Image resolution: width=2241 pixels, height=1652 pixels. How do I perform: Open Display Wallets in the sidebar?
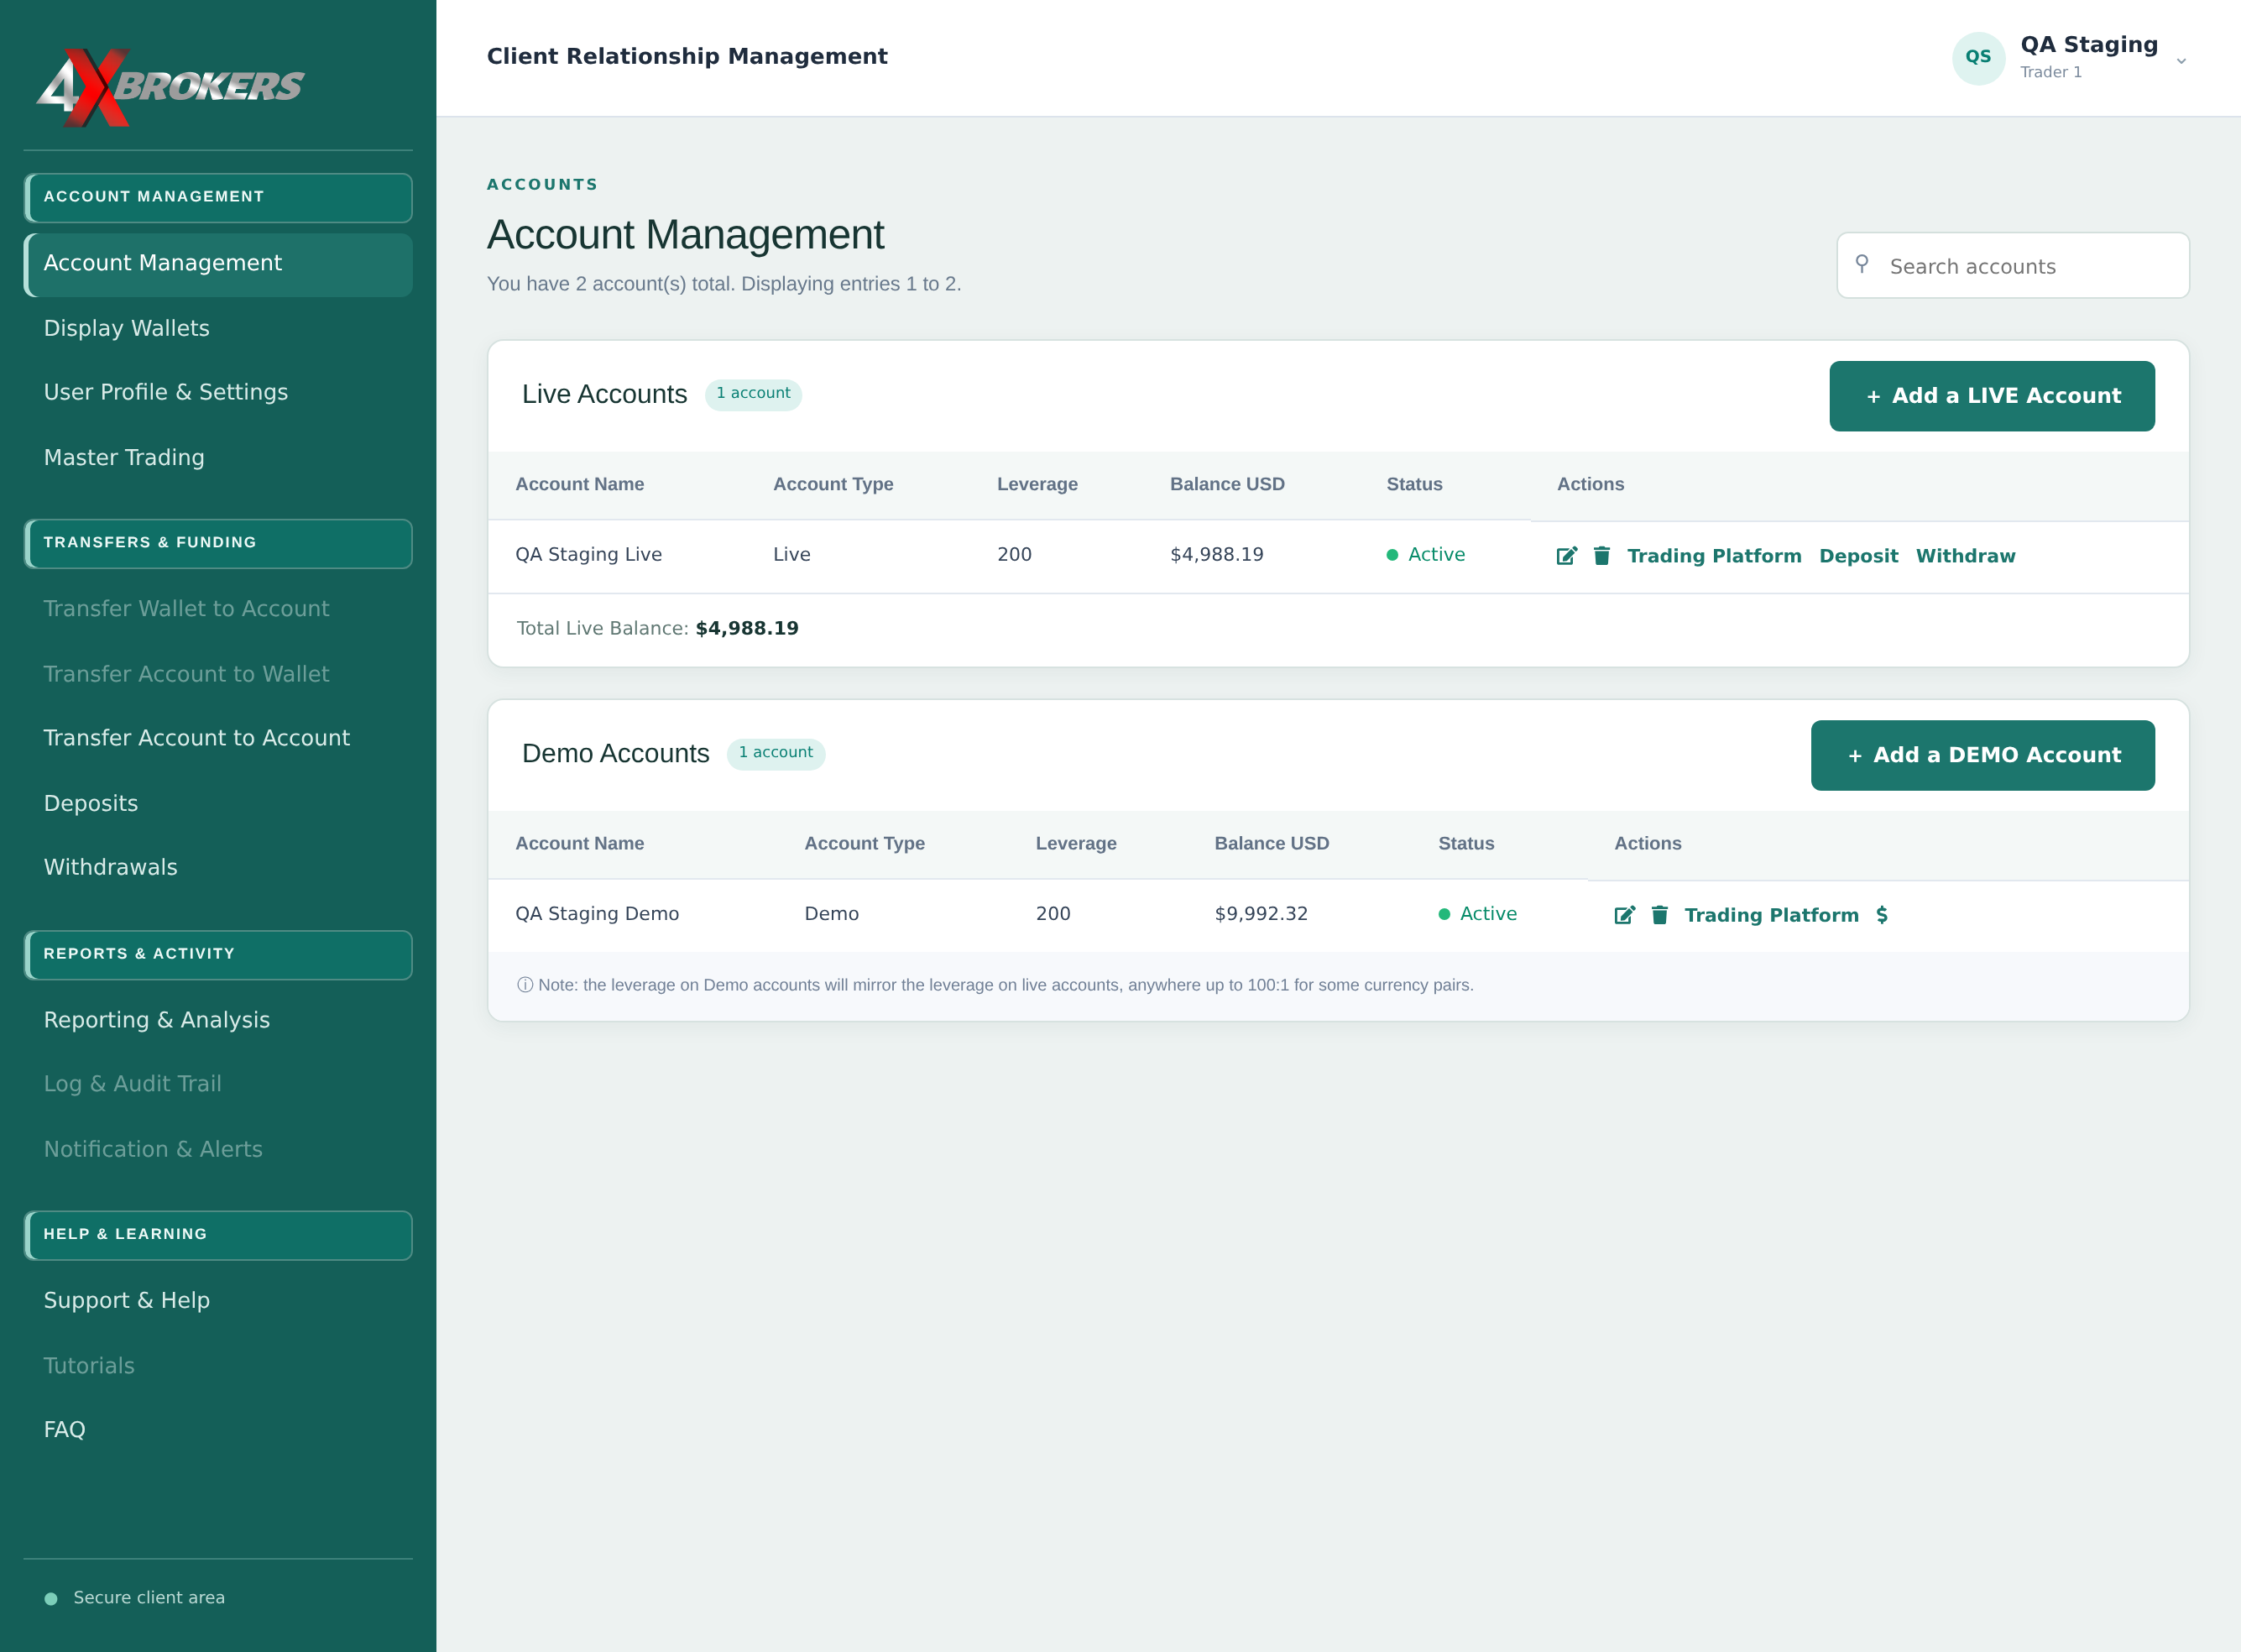127,328
